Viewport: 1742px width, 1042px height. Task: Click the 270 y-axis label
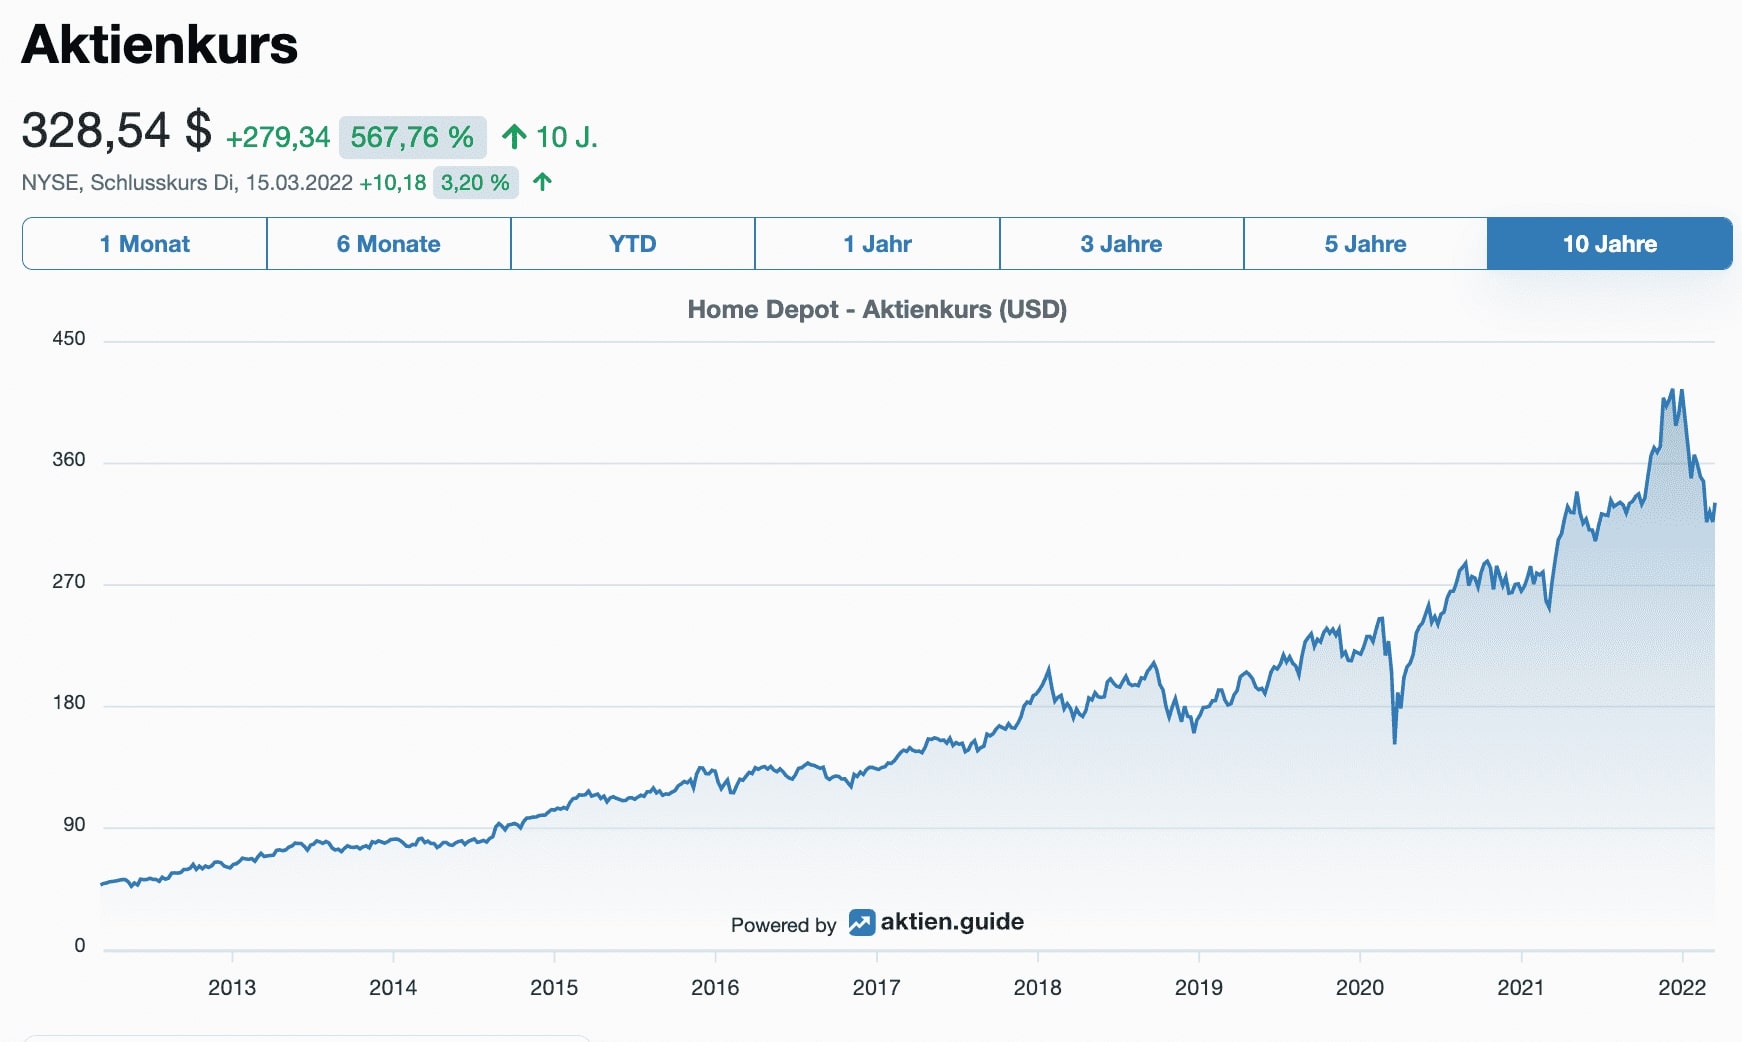(x=69, y=582)
